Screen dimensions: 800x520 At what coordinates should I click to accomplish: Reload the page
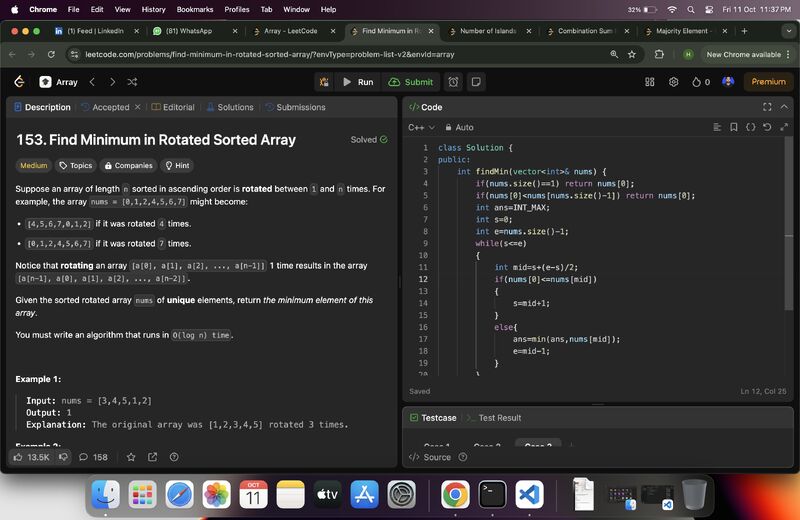click(x=51, y=54)
